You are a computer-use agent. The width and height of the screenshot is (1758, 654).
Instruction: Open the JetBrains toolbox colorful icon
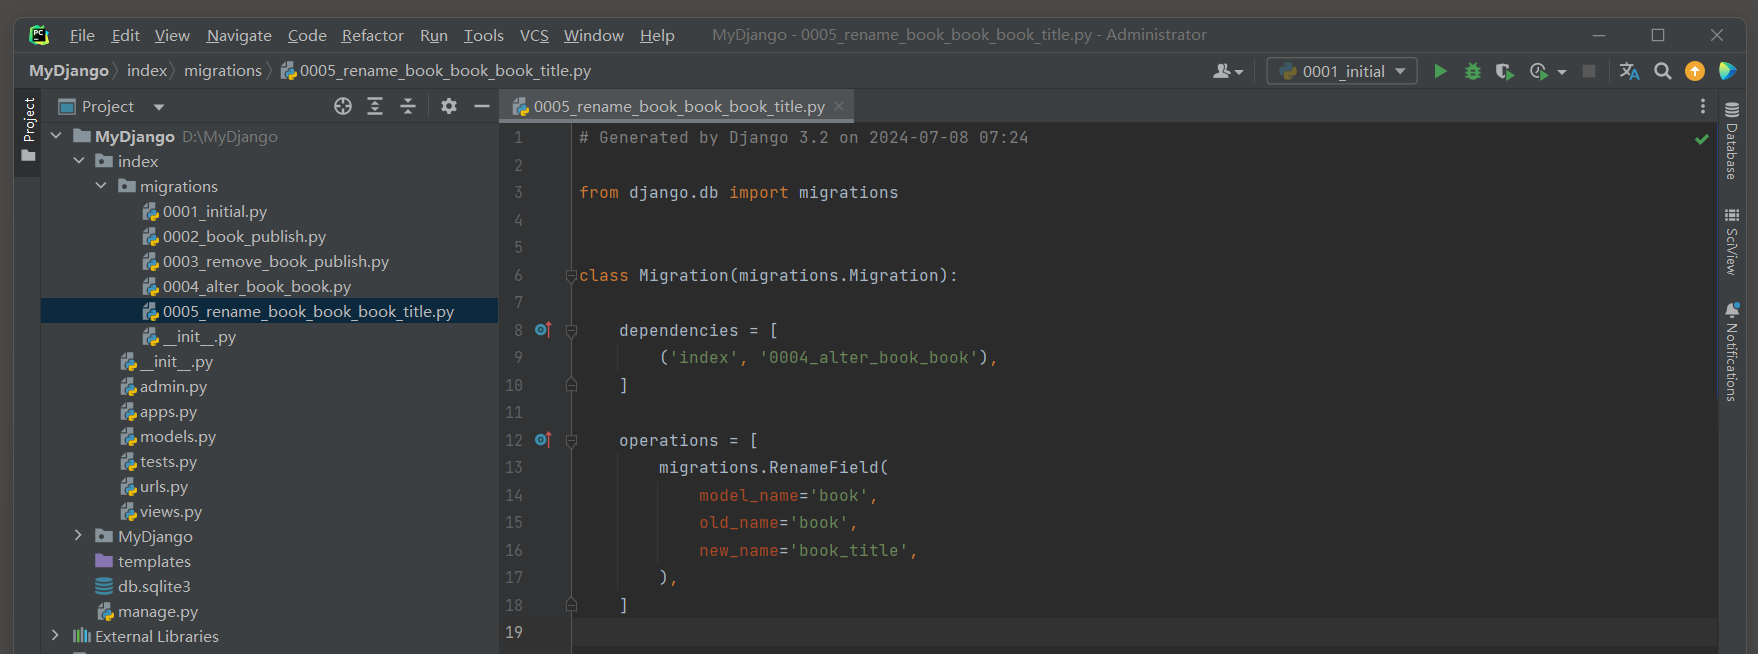pyautogui.click(x=1727, y=71)
